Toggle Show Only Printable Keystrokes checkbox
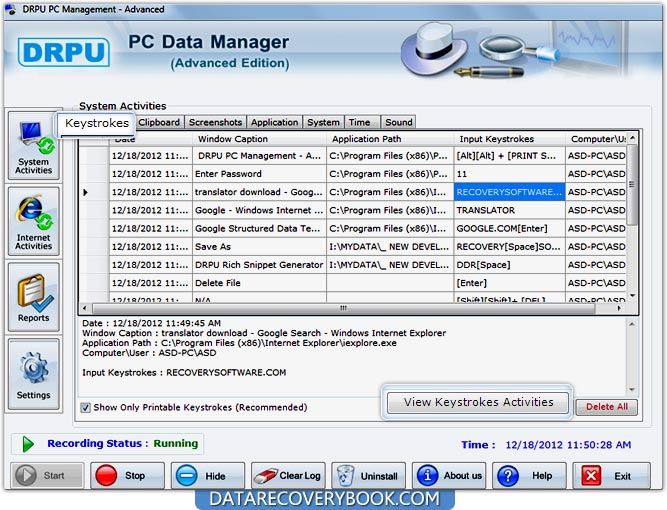The image size is (667, 510). click(86, 407)
